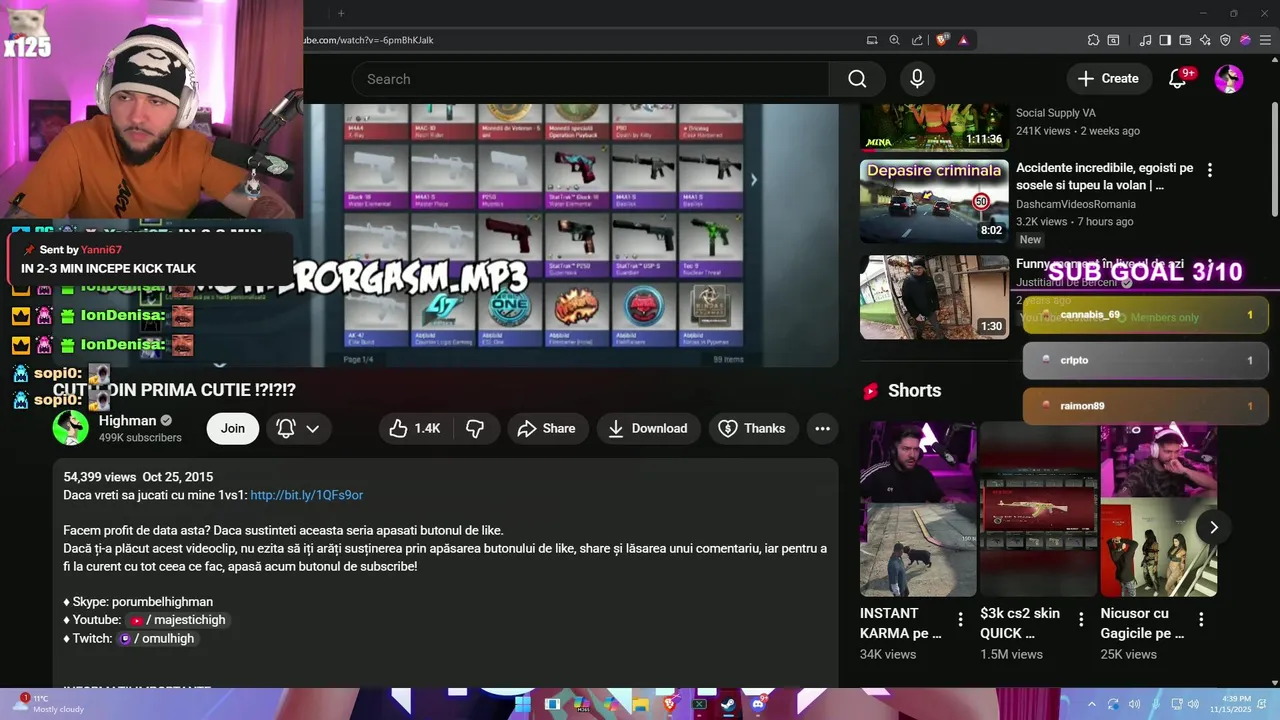Open the Highman channel avatar

tap(70, 428)
